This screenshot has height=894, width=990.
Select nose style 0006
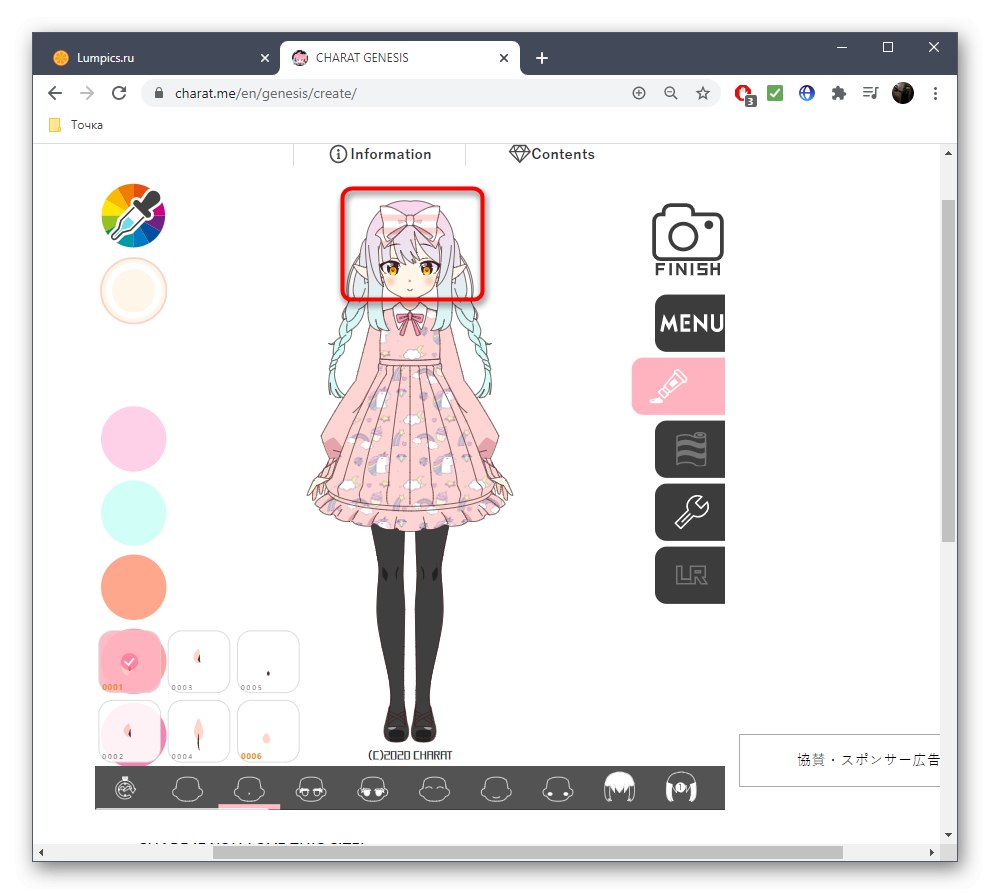(x=268, y=731)
